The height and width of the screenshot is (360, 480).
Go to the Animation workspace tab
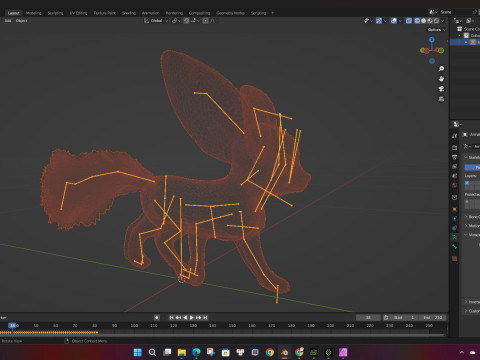[x=151, y=13]
